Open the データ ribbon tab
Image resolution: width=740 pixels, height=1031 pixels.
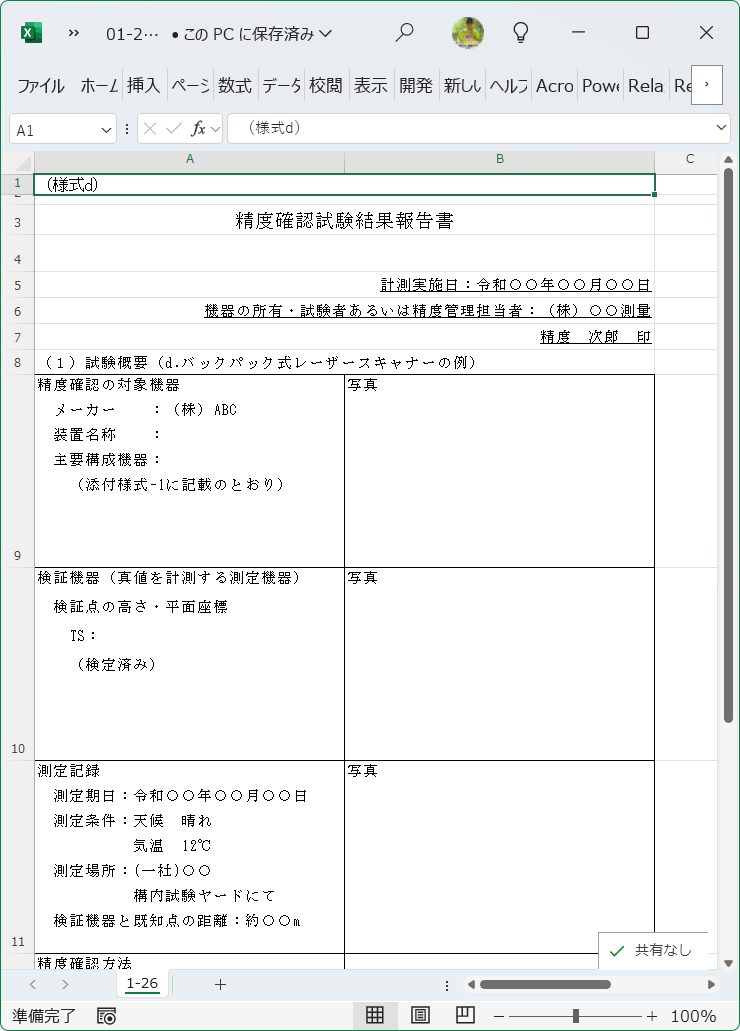point(281,86)
